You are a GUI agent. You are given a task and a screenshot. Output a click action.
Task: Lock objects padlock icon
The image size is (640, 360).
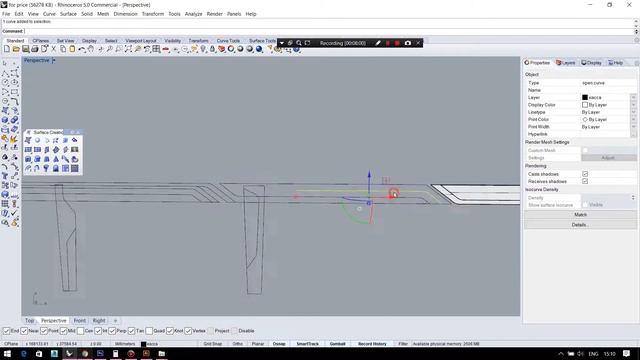point(212,49)
